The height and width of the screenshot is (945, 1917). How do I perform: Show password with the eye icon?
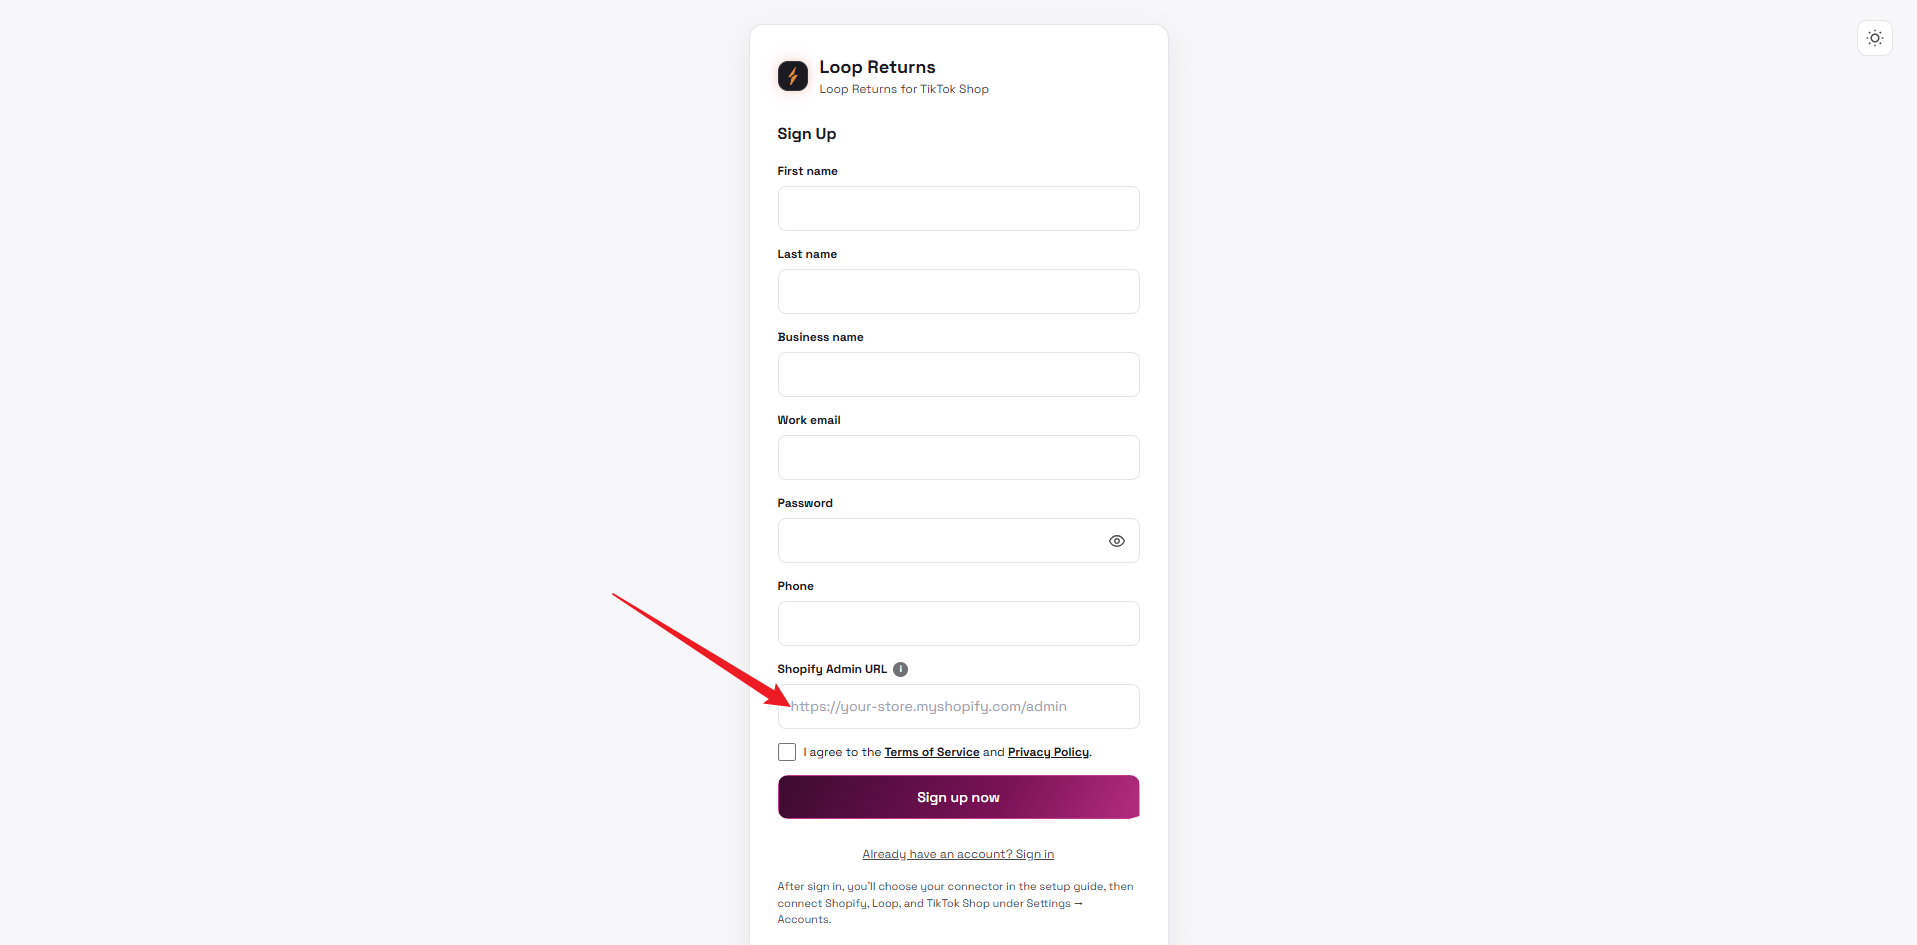coord(1117,541)
